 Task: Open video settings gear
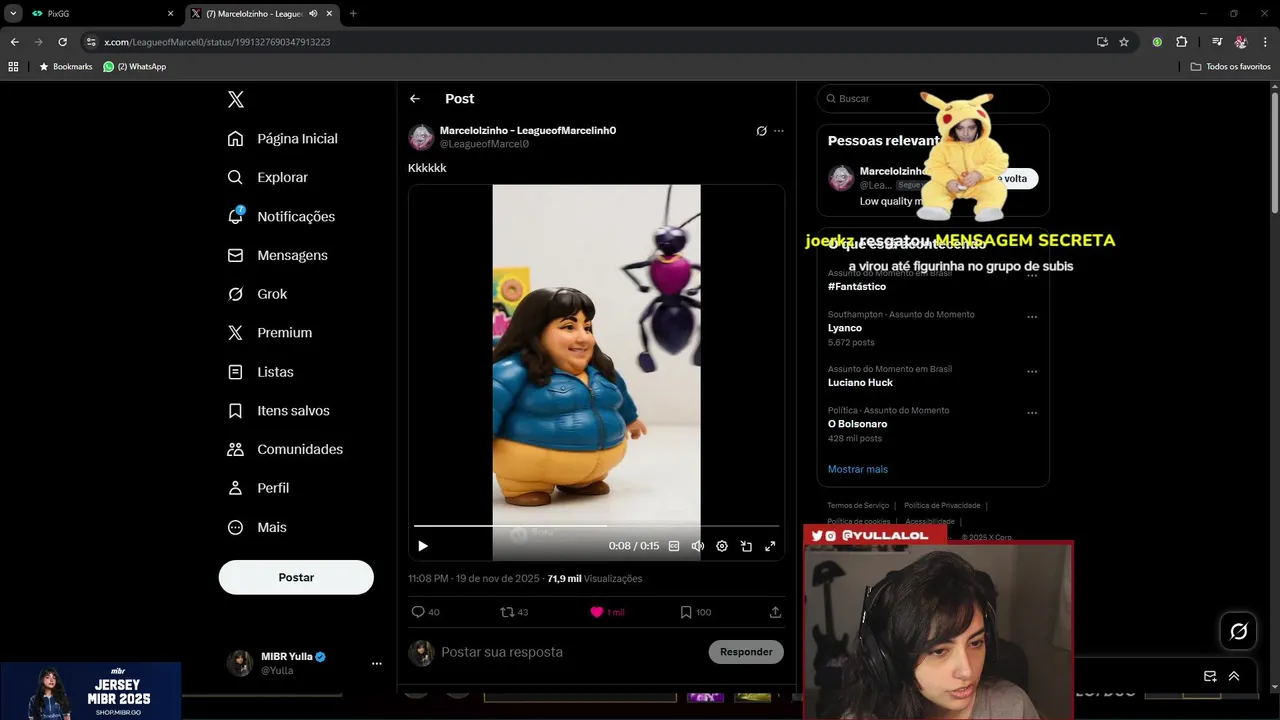(x=722, y=546)
